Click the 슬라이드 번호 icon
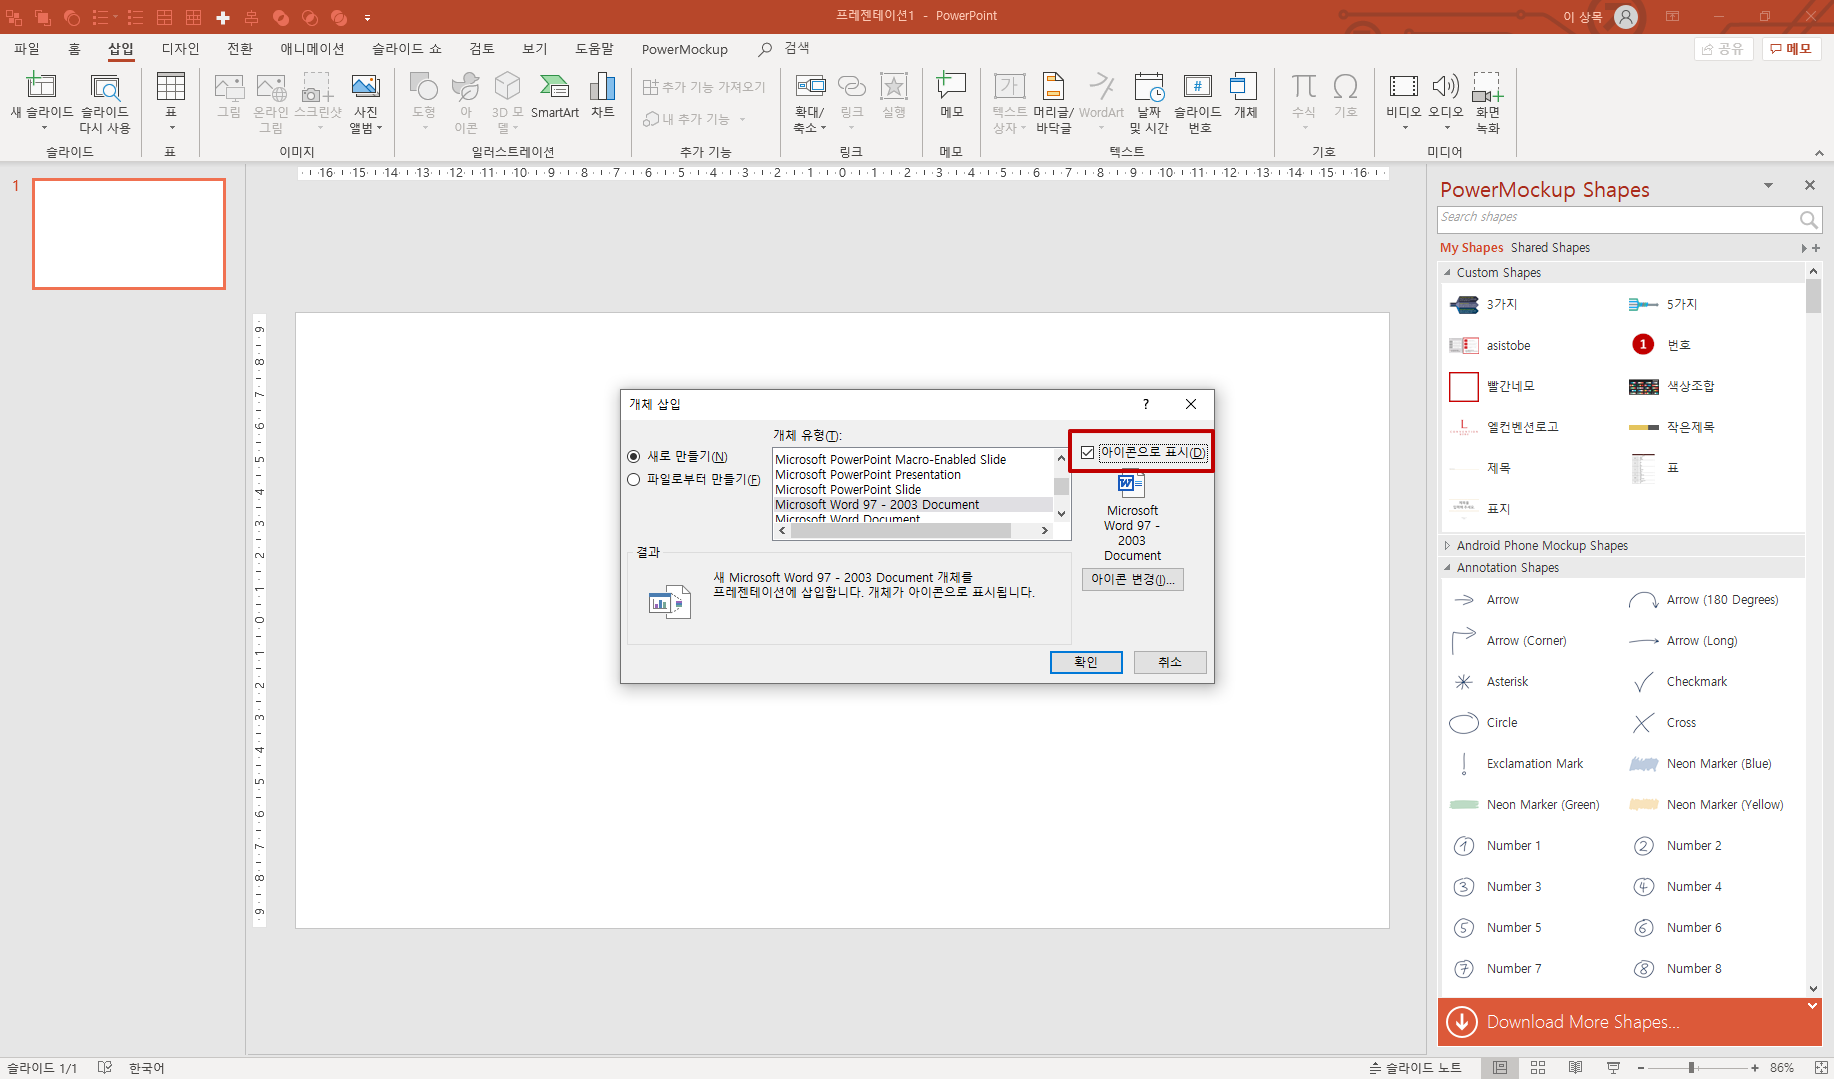This screenshot has height=1080, width=1834. (x=1197, y=87)
